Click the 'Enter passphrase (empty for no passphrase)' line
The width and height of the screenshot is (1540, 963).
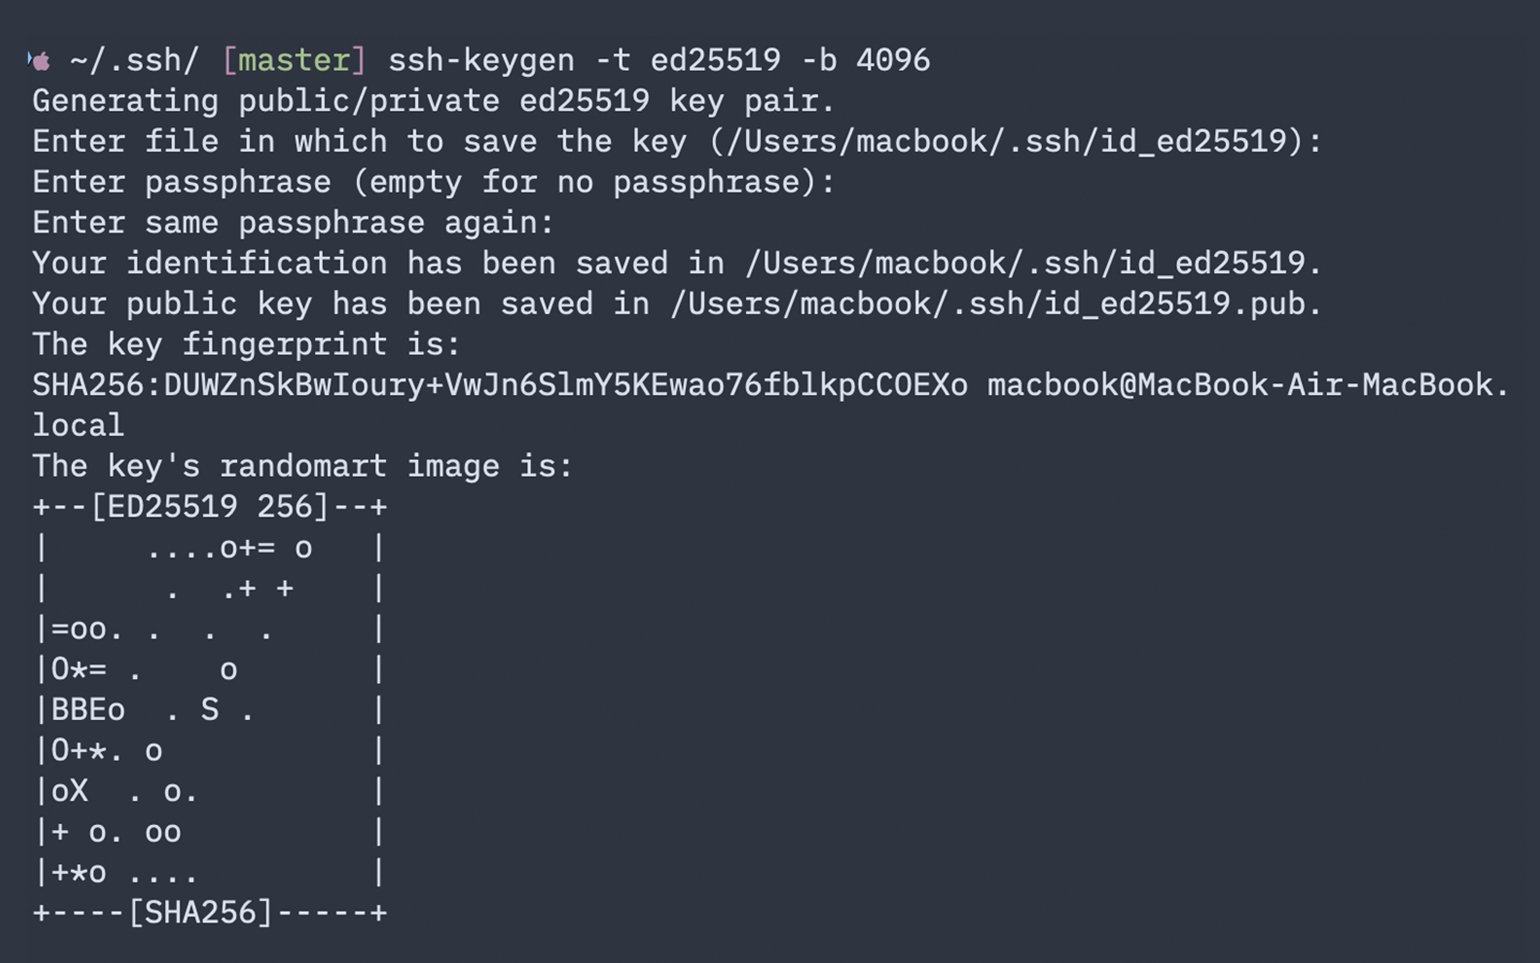coord(433,183)
